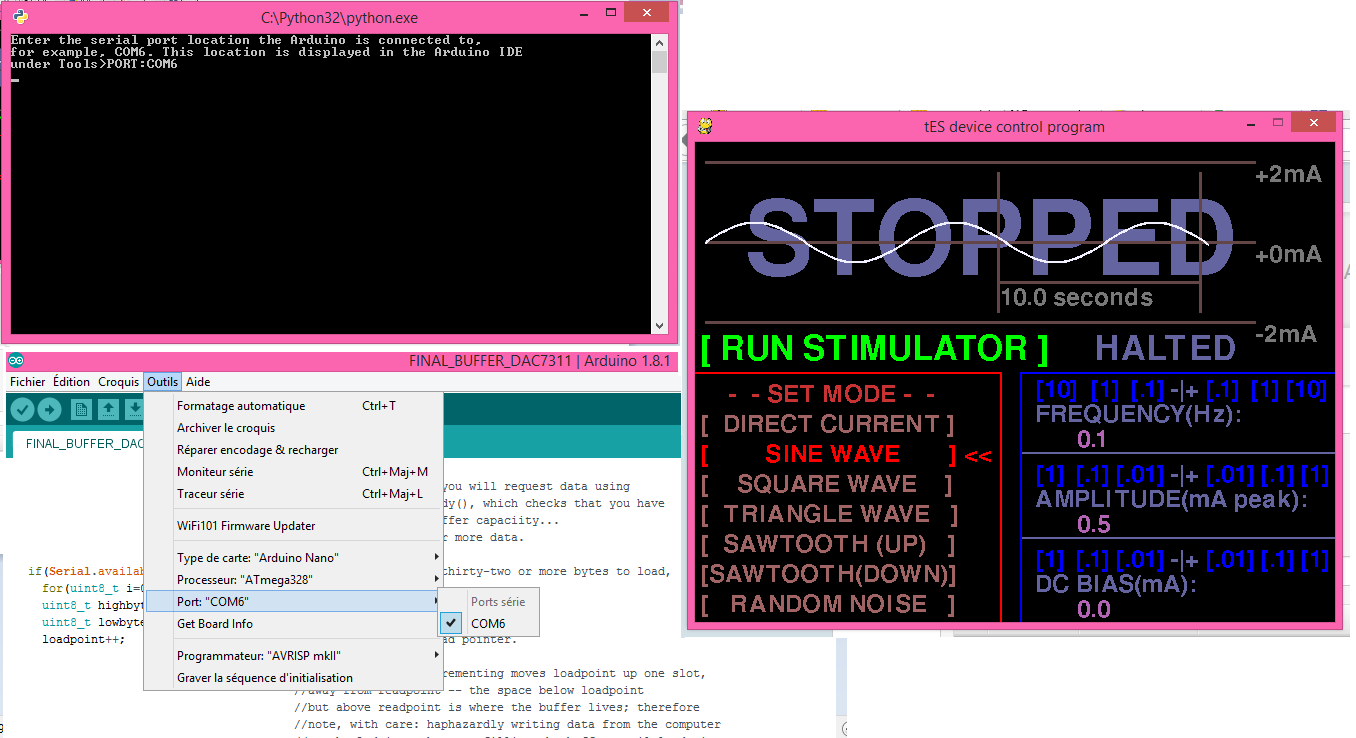1356x738 pixels.
Task: Decrease DC bias by .1 mA
Action: (1090, 559)
